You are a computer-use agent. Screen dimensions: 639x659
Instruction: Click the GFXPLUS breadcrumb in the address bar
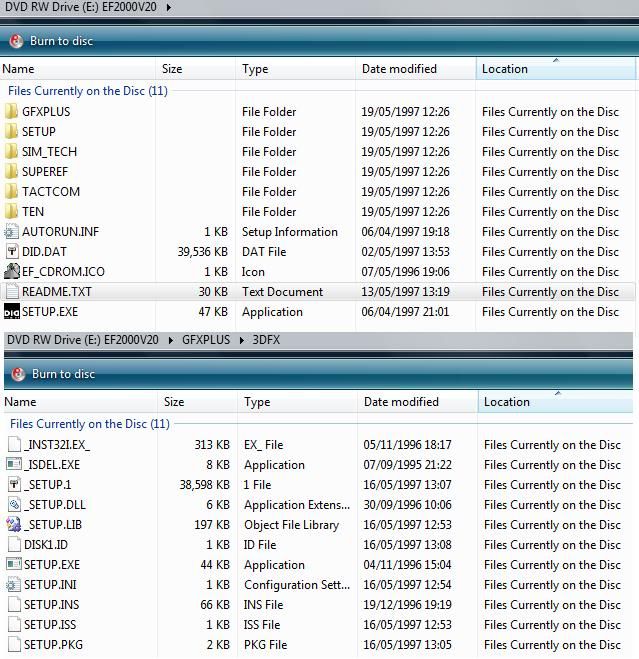pos(205,340)
